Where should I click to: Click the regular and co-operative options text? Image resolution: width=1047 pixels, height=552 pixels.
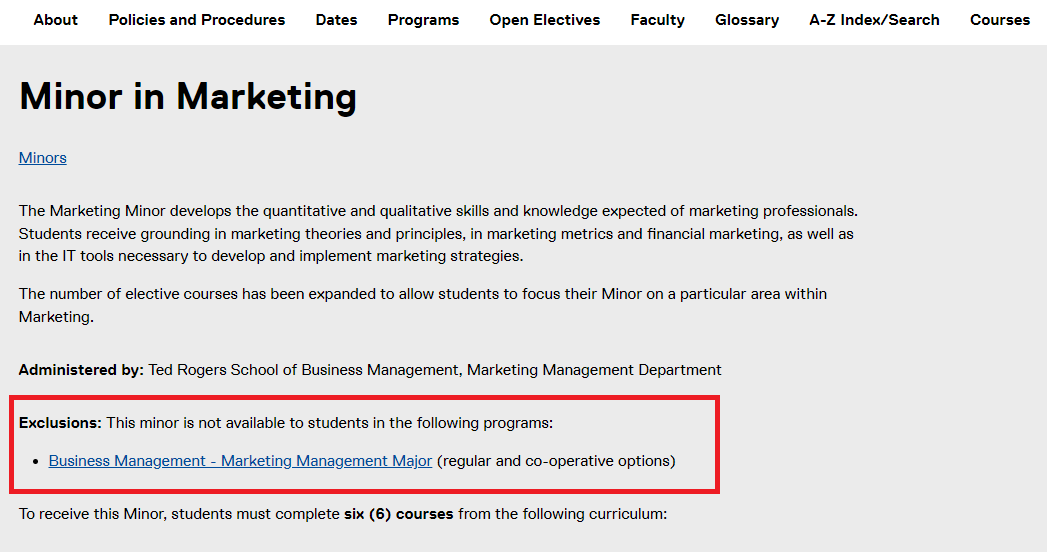click(556, 461)
